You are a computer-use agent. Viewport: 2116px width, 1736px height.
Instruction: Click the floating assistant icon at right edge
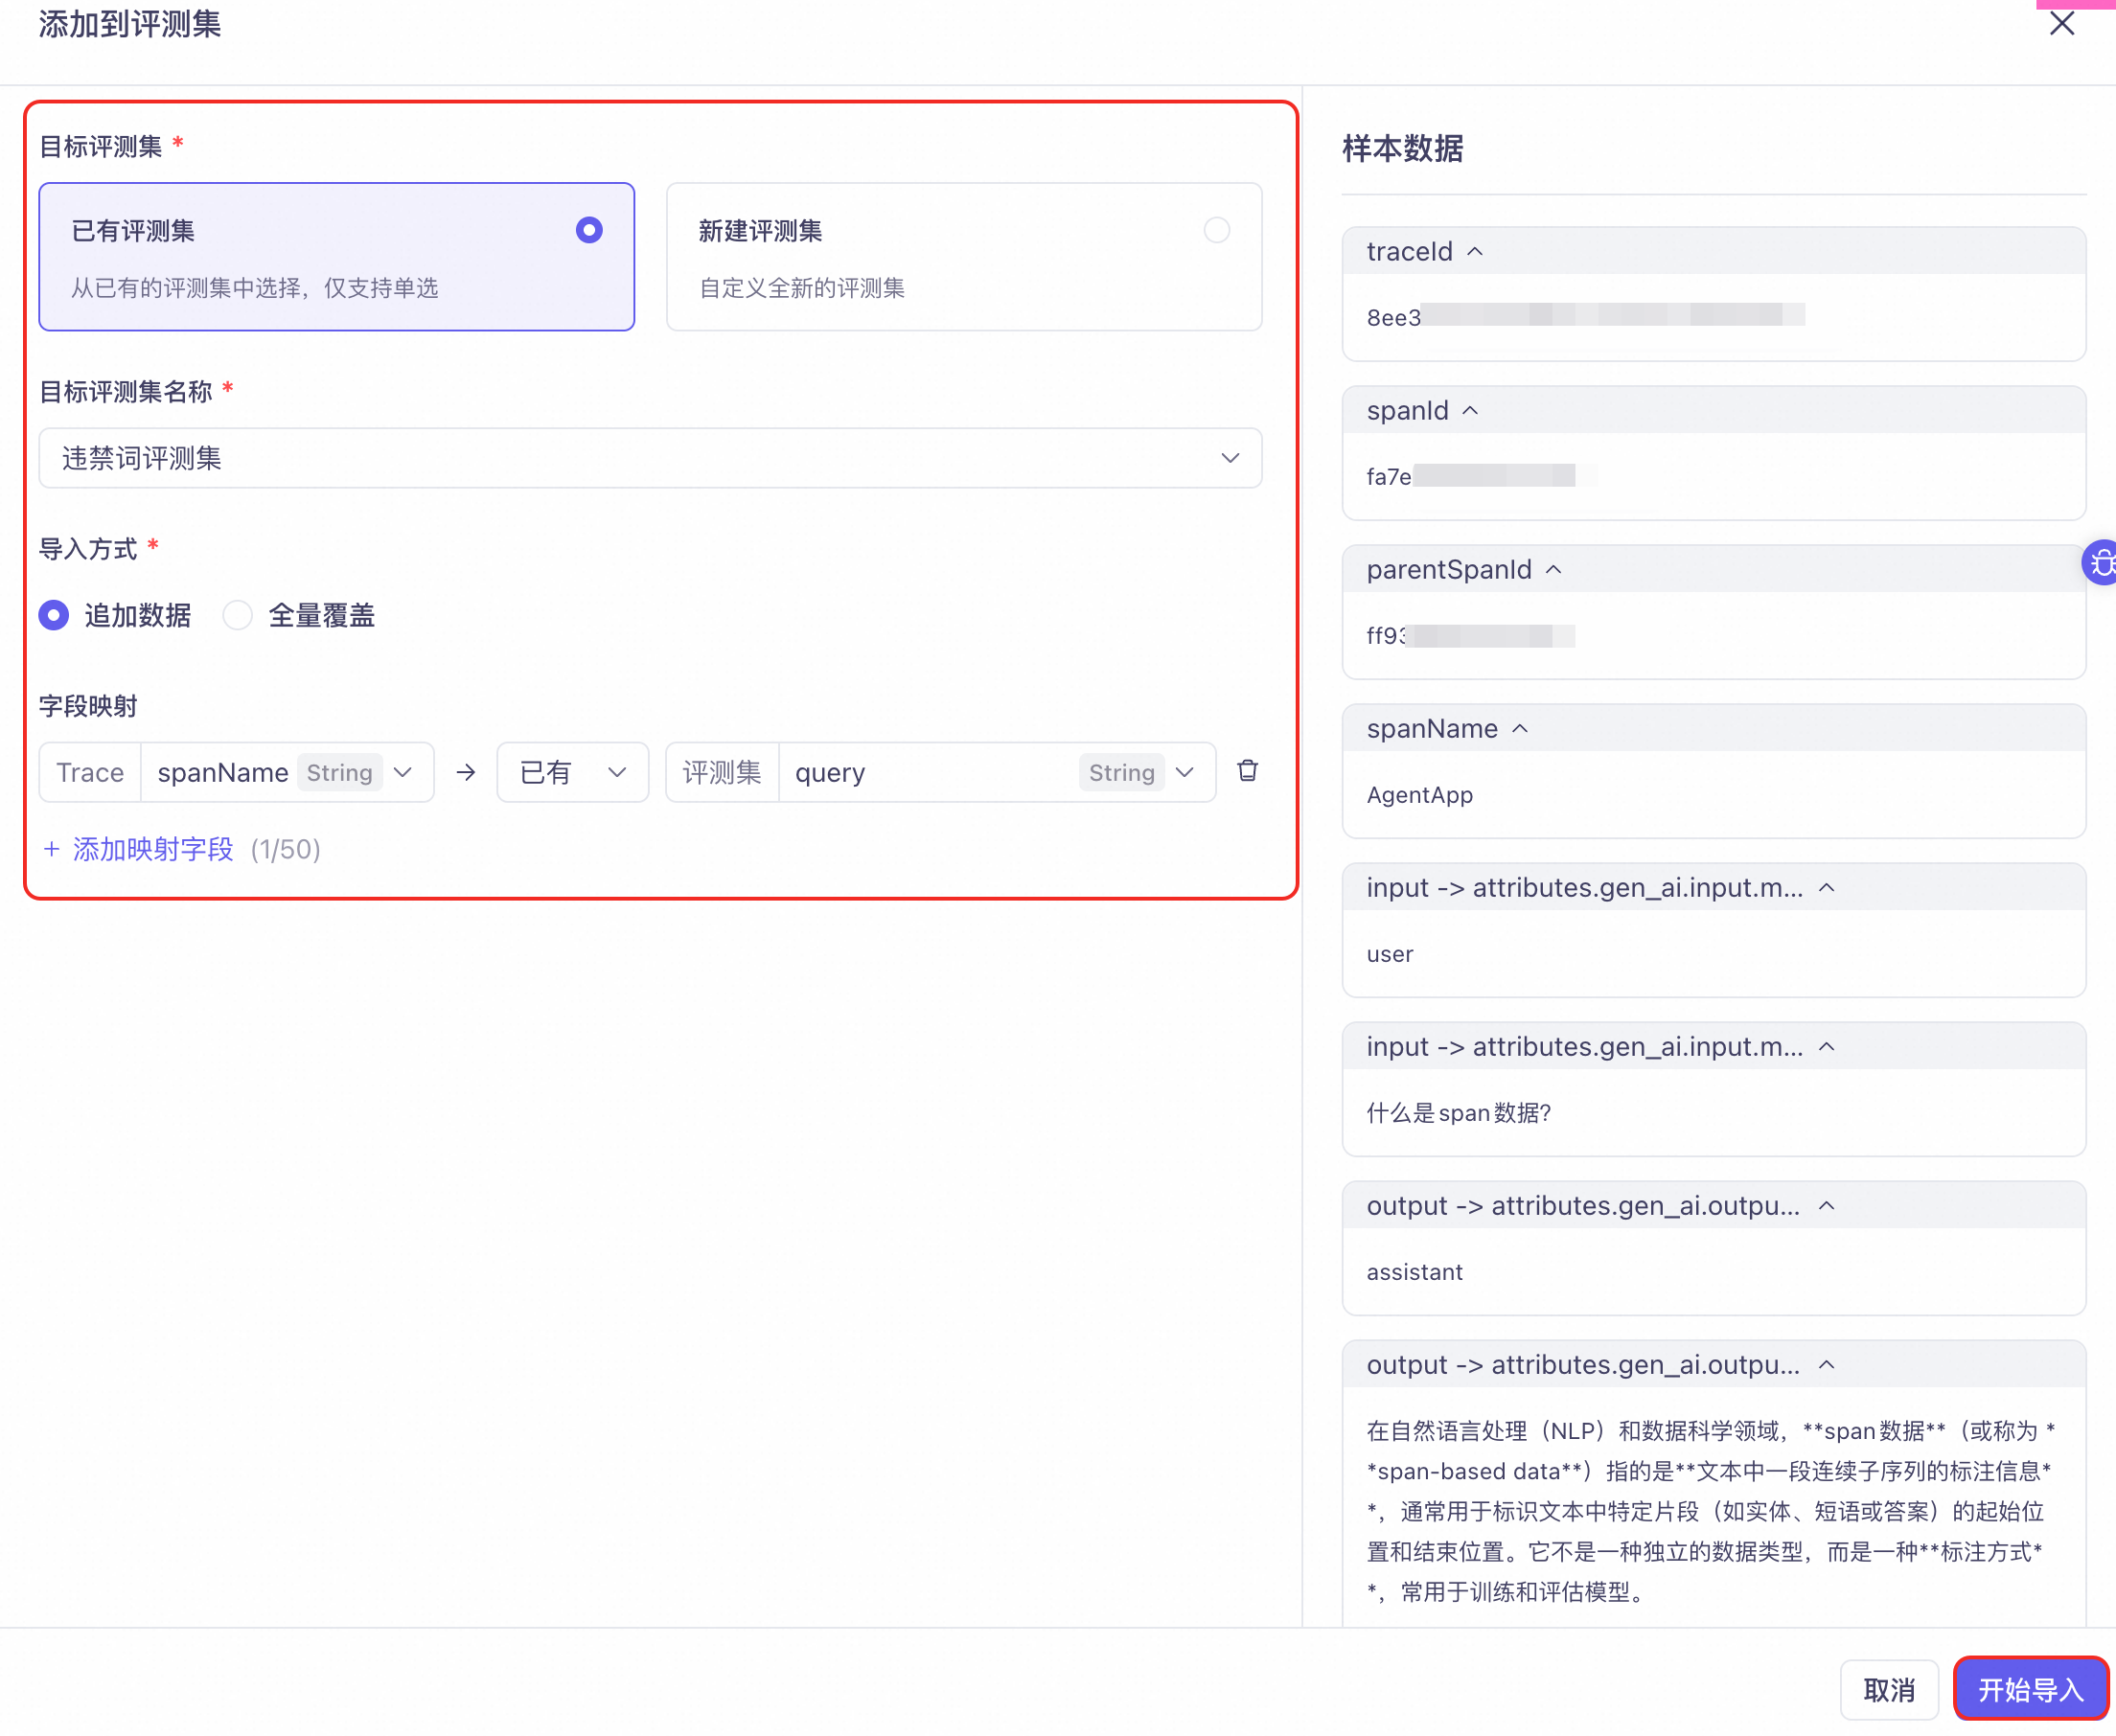click(x=2101, y=563)
